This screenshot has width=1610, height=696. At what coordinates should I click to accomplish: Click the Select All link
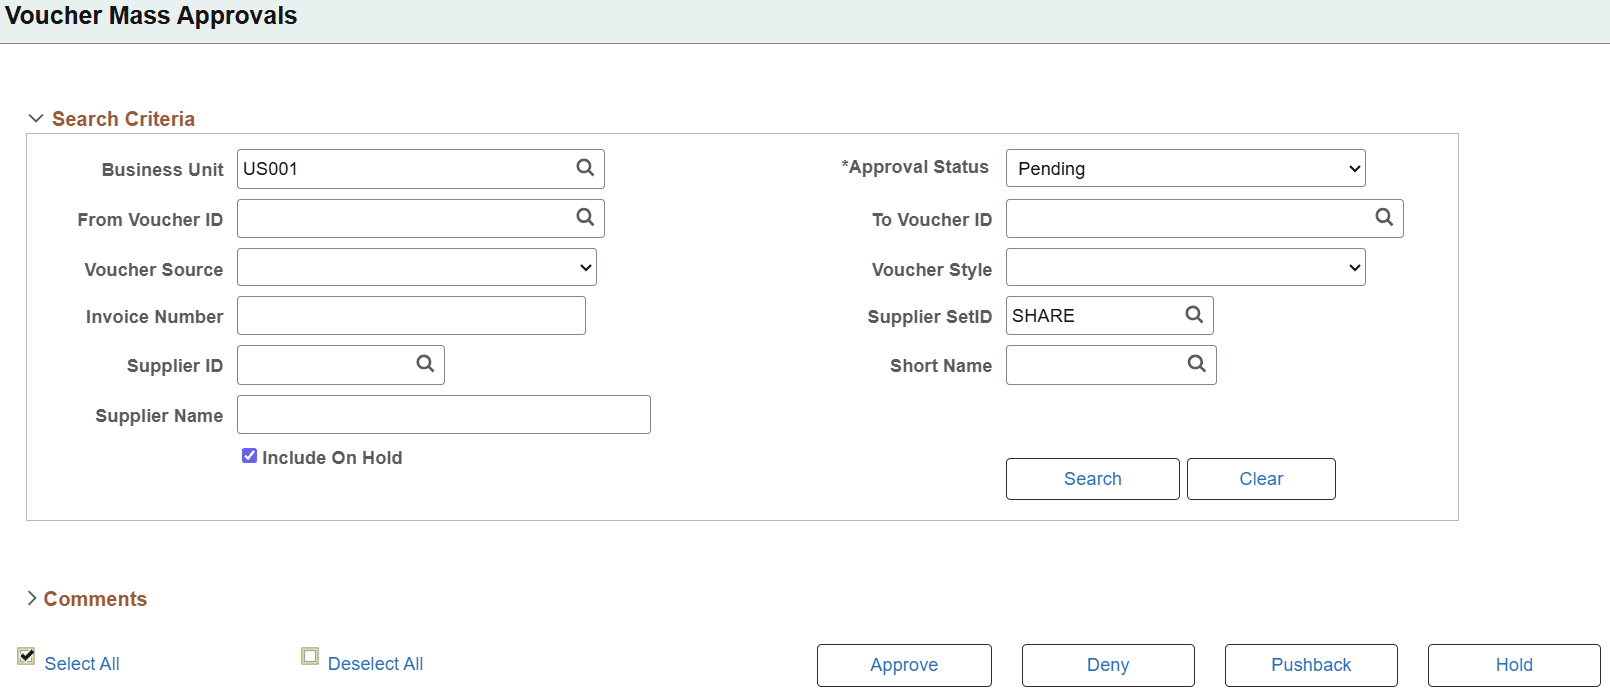click(x=82, y=664)
